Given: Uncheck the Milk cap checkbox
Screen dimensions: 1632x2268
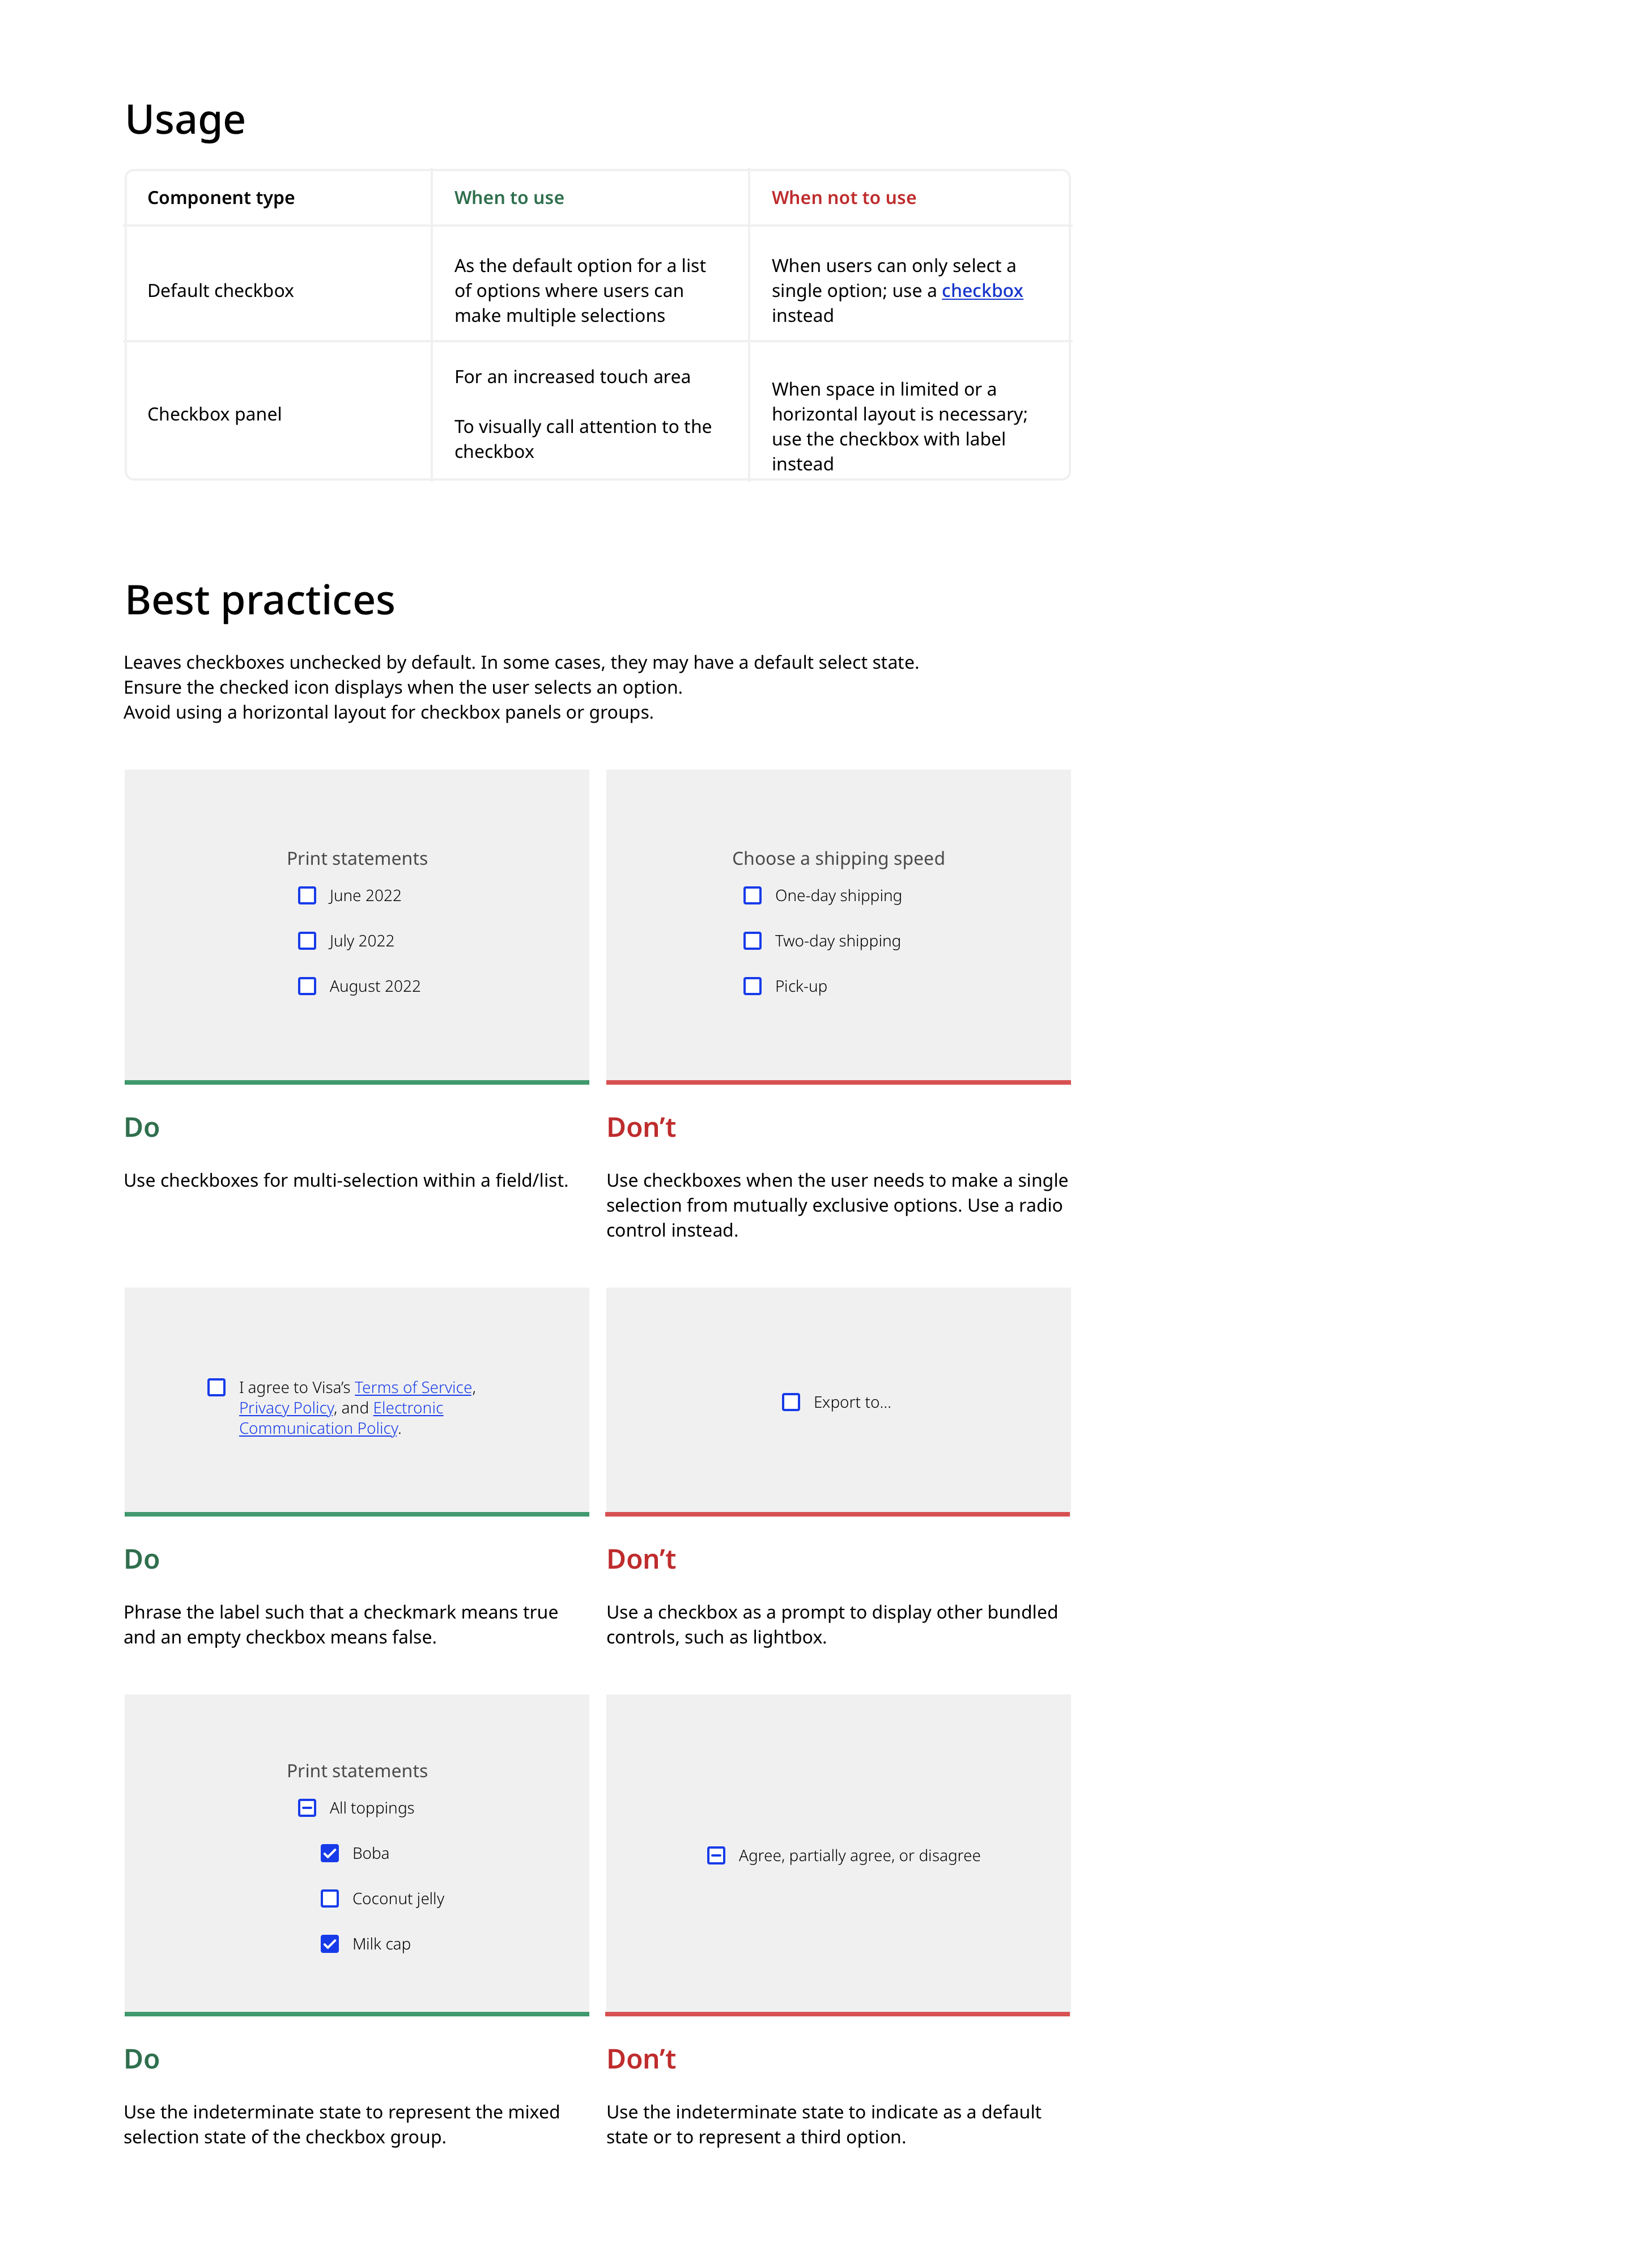Looking at the screenshot, I should pyautogui.click(x=330, y=1944).
